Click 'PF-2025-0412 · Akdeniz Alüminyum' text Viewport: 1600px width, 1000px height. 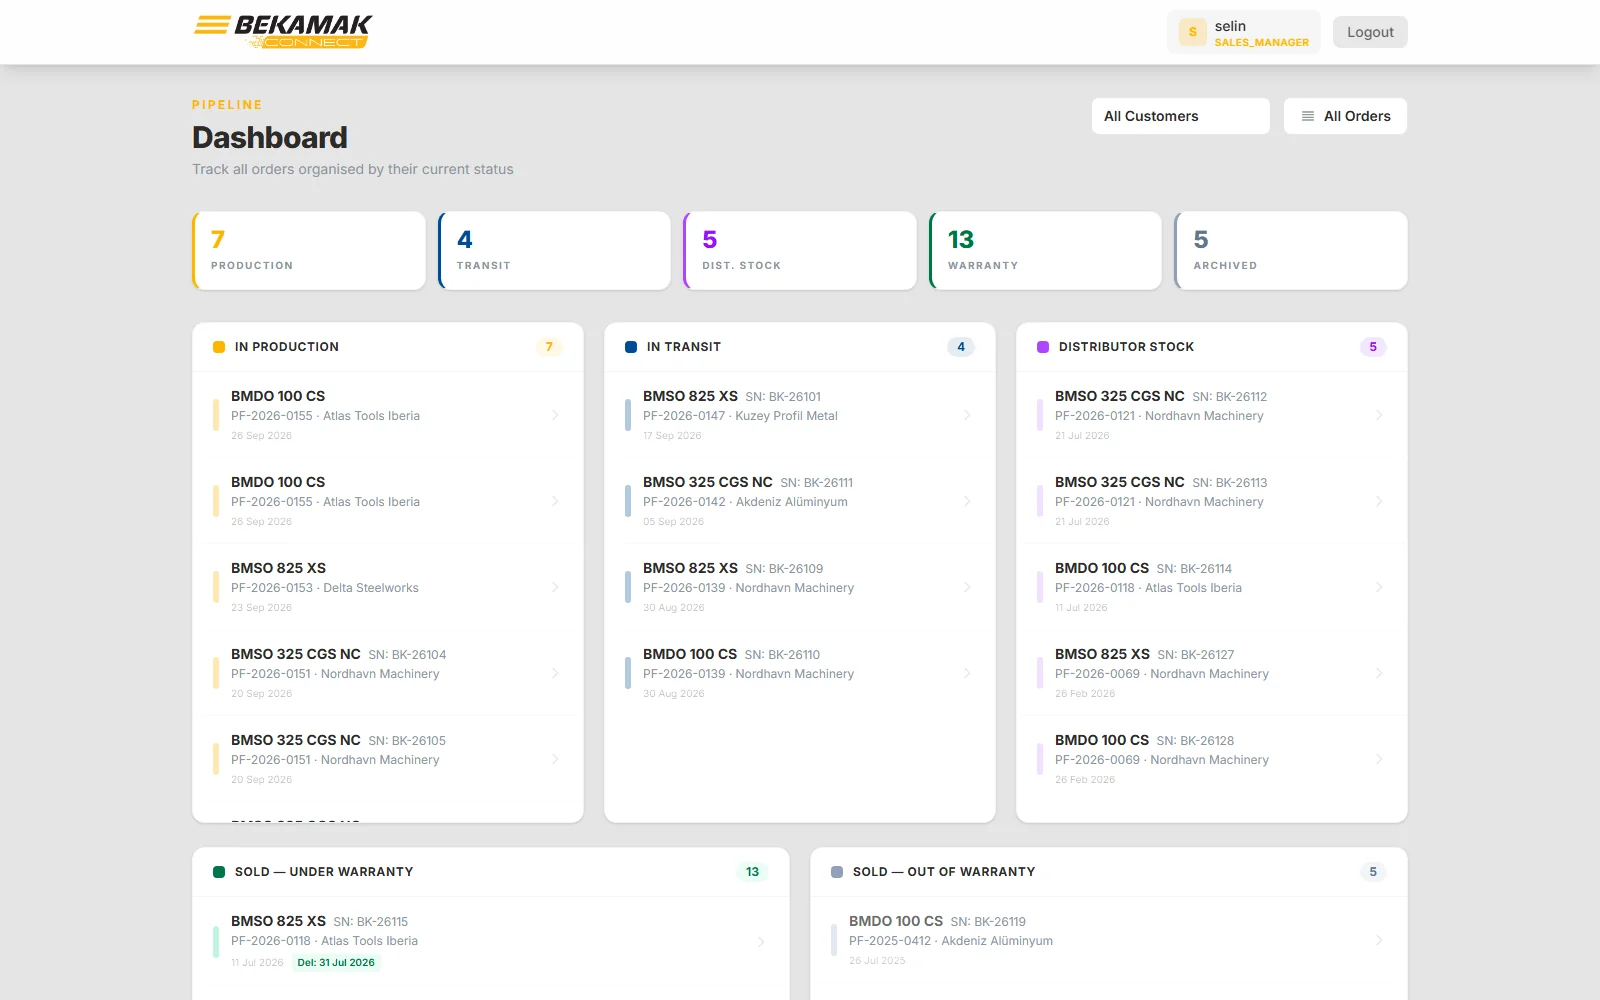coord(951,941)
